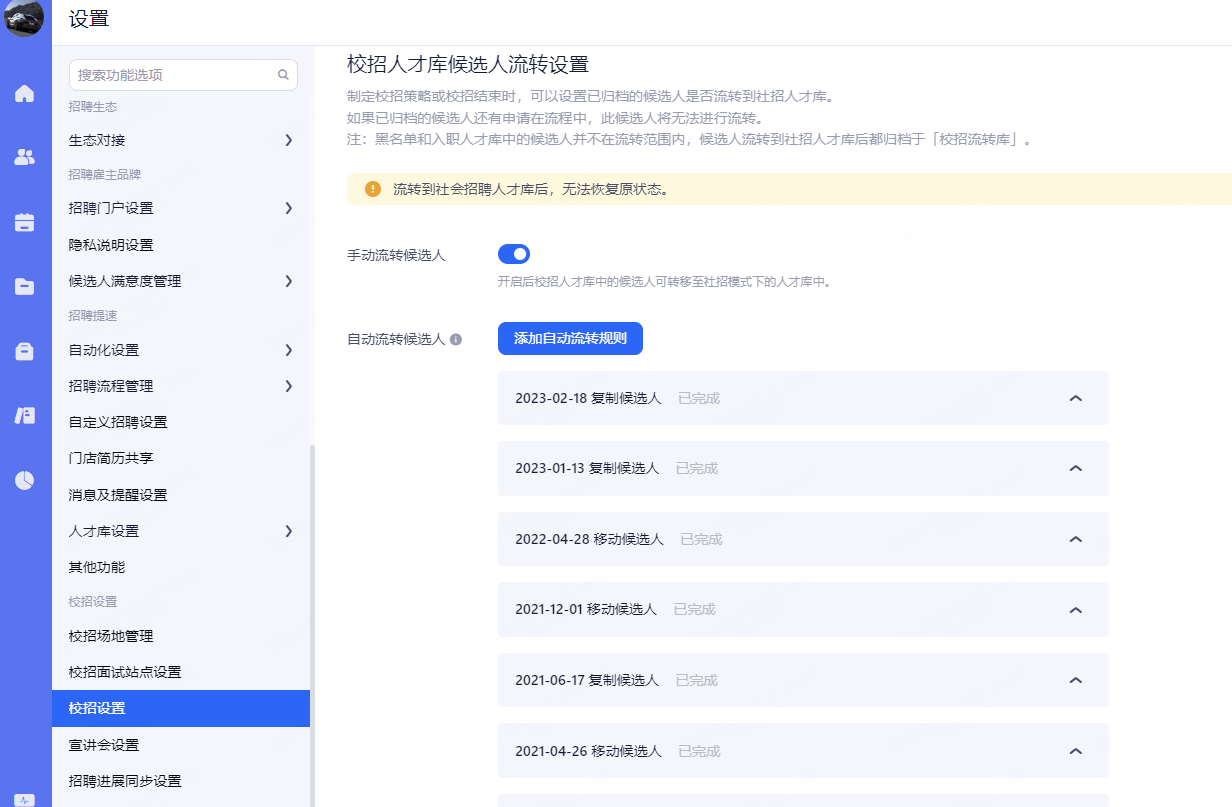Click the user avatar at top left
This screenshot has width=1232, height=807.
(24, 19)
